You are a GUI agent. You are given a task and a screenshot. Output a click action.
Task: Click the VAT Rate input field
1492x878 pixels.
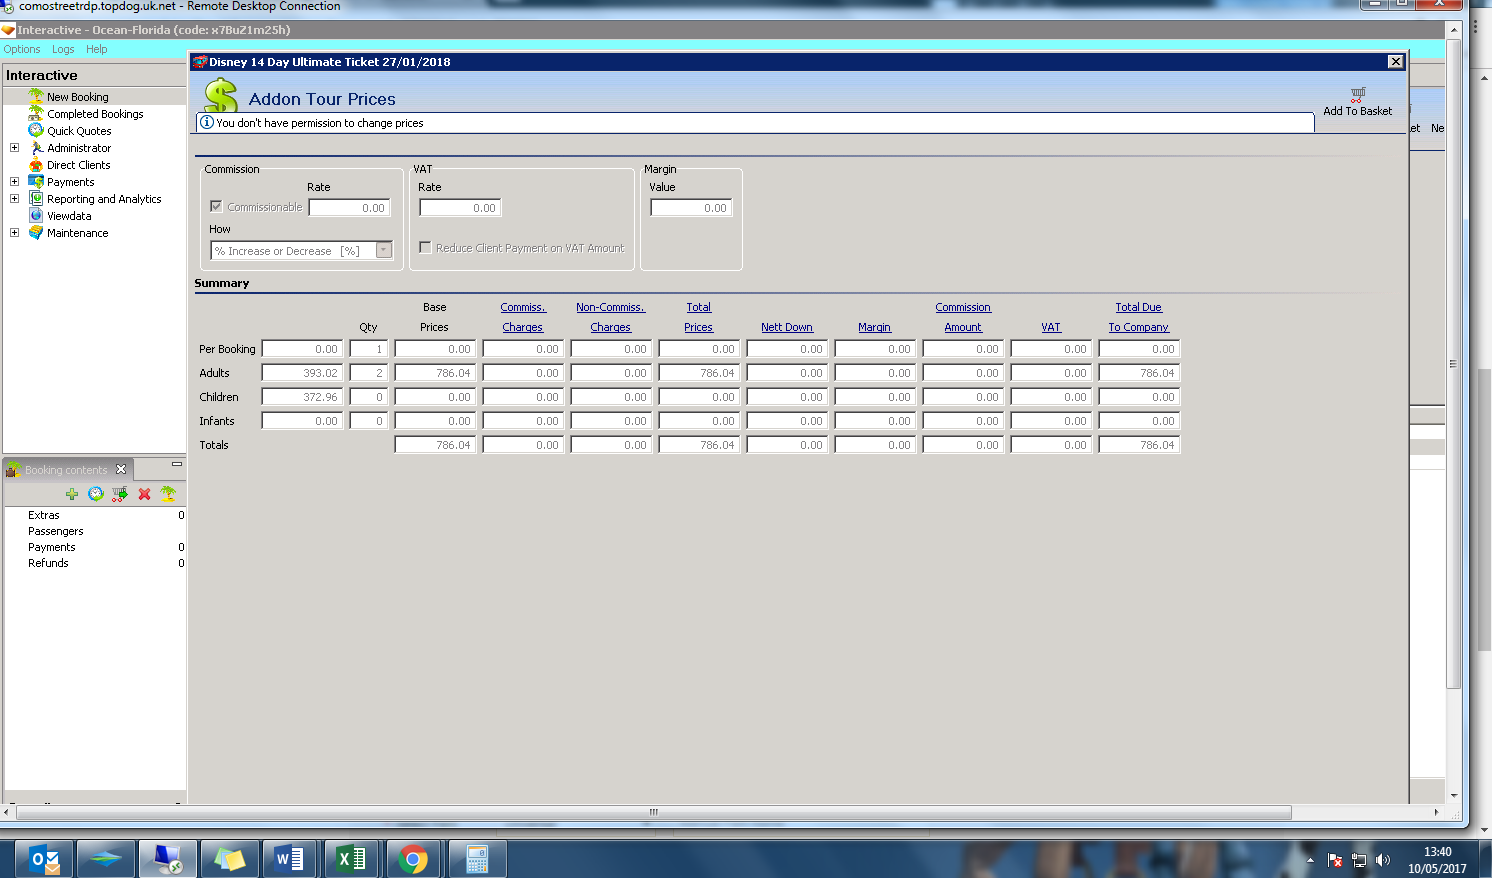pyautogui.click(x=460, y=208)
